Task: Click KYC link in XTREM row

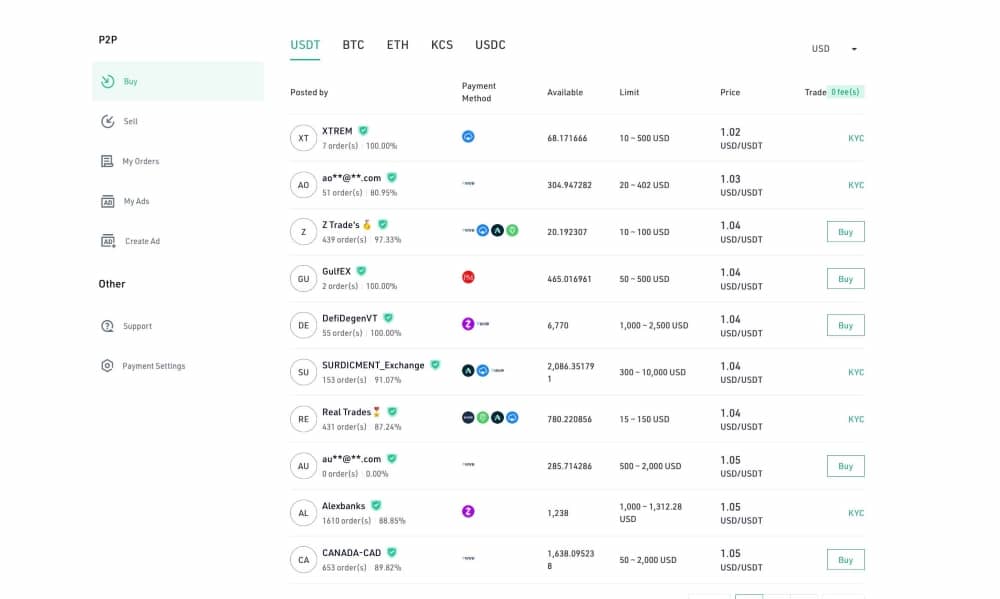Action: coord(856,138)
